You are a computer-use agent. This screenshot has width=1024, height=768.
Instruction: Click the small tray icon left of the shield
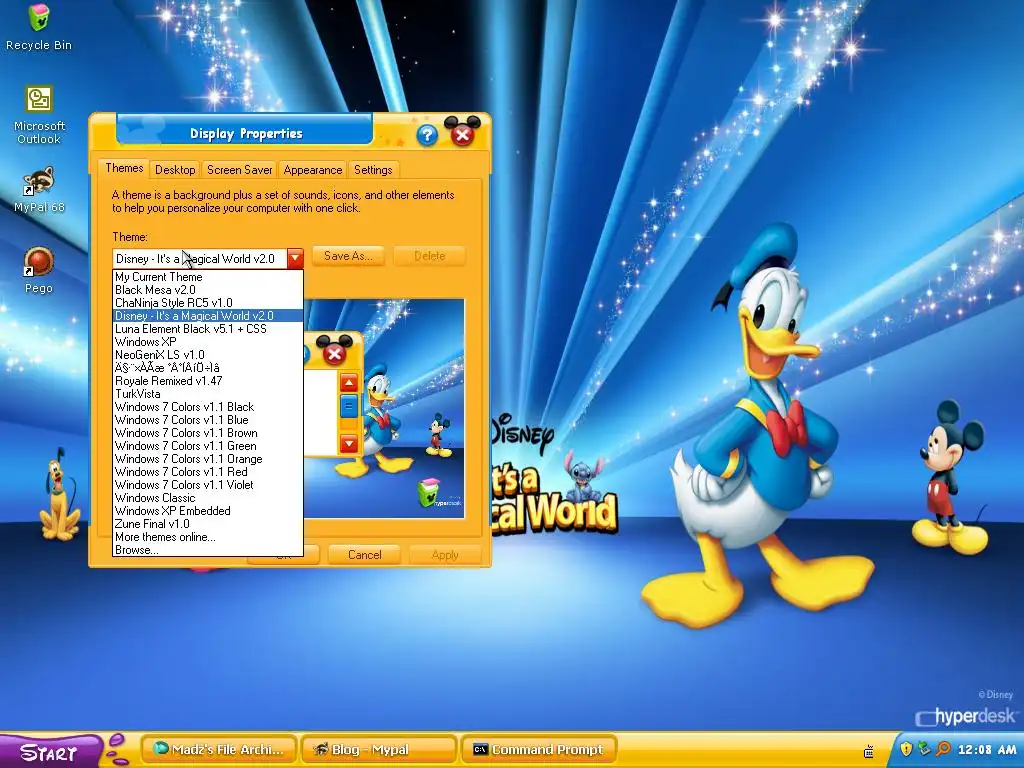click(x=869, y=752)
